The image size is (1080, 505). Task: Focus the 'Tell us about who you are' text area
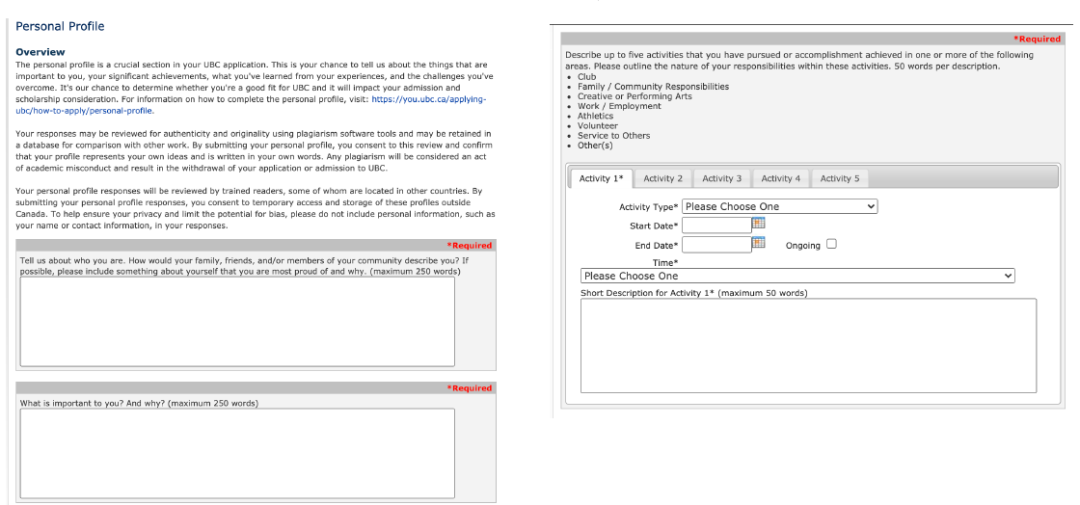237,322
